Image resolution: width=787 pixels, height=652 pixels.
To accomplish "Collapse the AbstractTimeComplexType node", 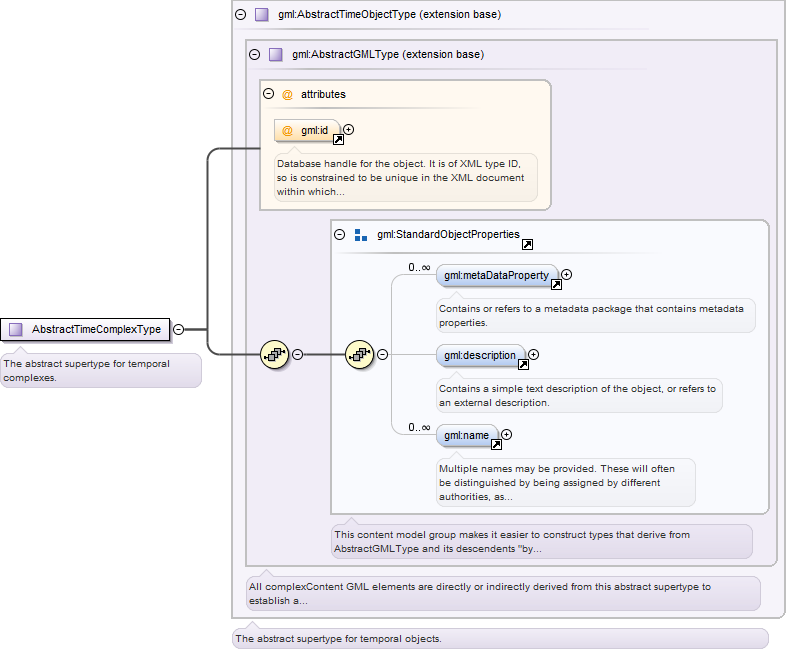I will [x=179, y=329].
